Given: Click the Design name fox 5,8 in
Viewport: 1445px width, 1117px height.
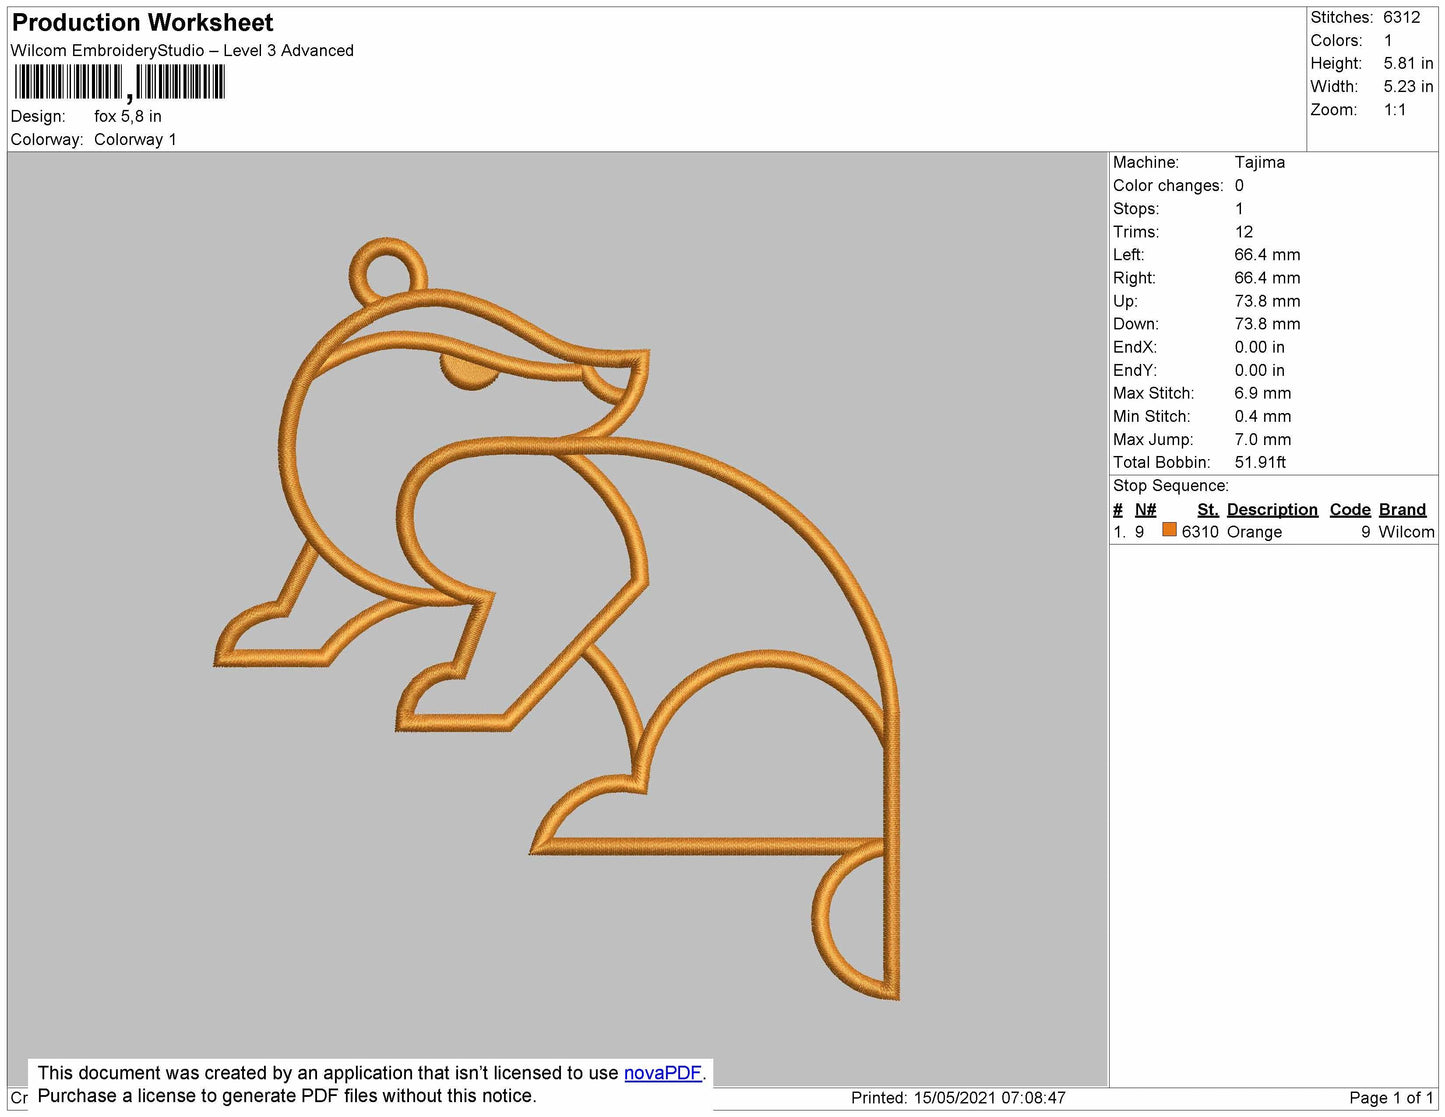Looking at the screenshot, I should [128, 116].
